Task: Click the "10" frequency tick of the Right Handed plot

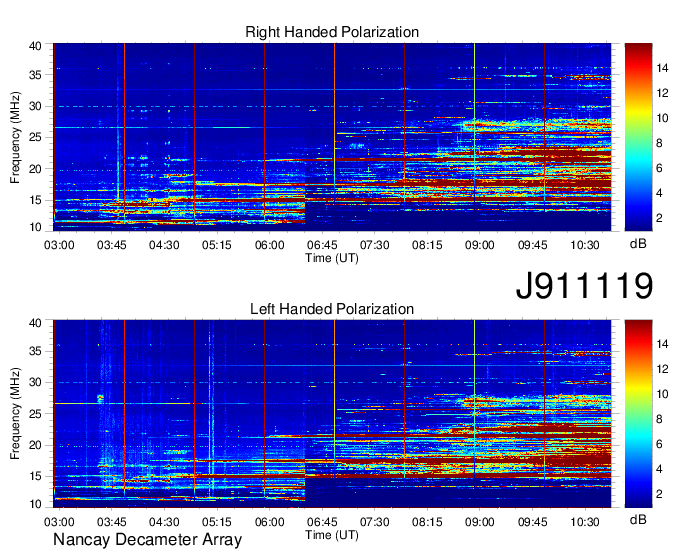Action: pyautogui.click(x=35, y=227)
